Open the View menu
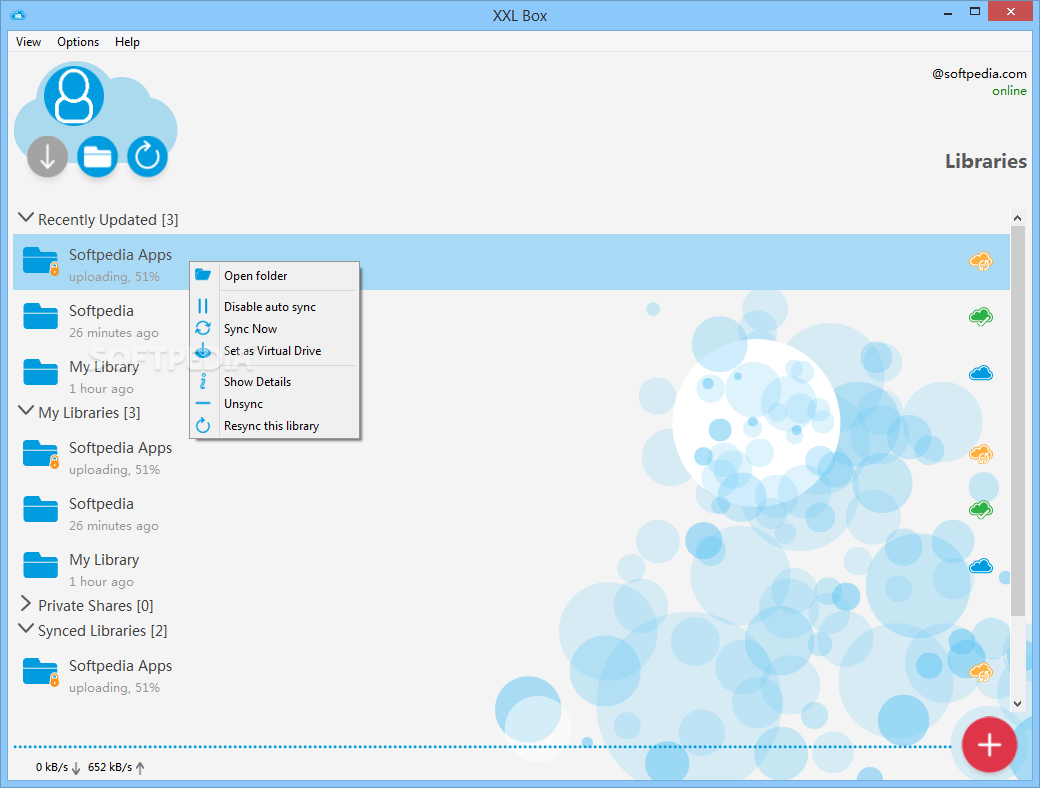 (29, 42)
